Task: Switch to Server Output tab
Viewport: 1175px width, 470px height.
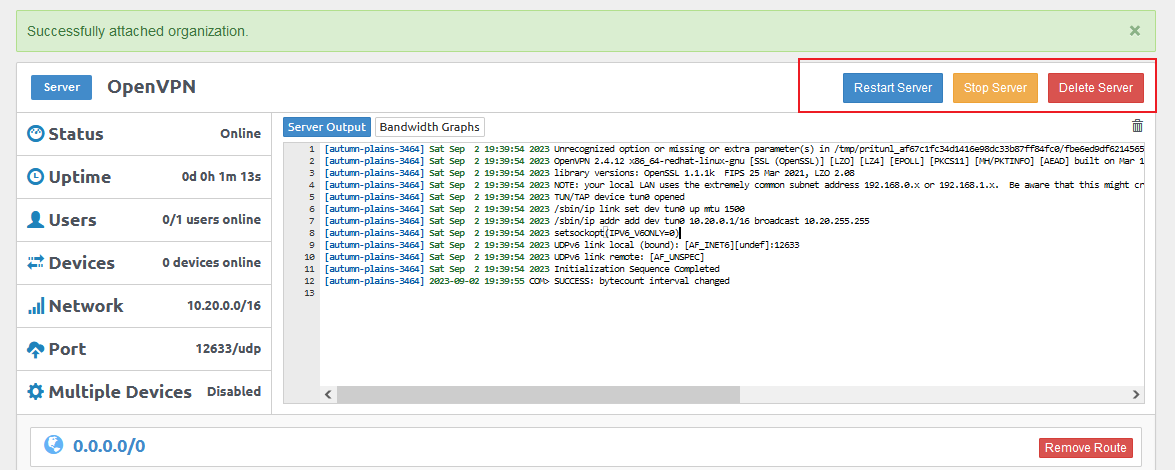Action: click(x=327, y=127)
